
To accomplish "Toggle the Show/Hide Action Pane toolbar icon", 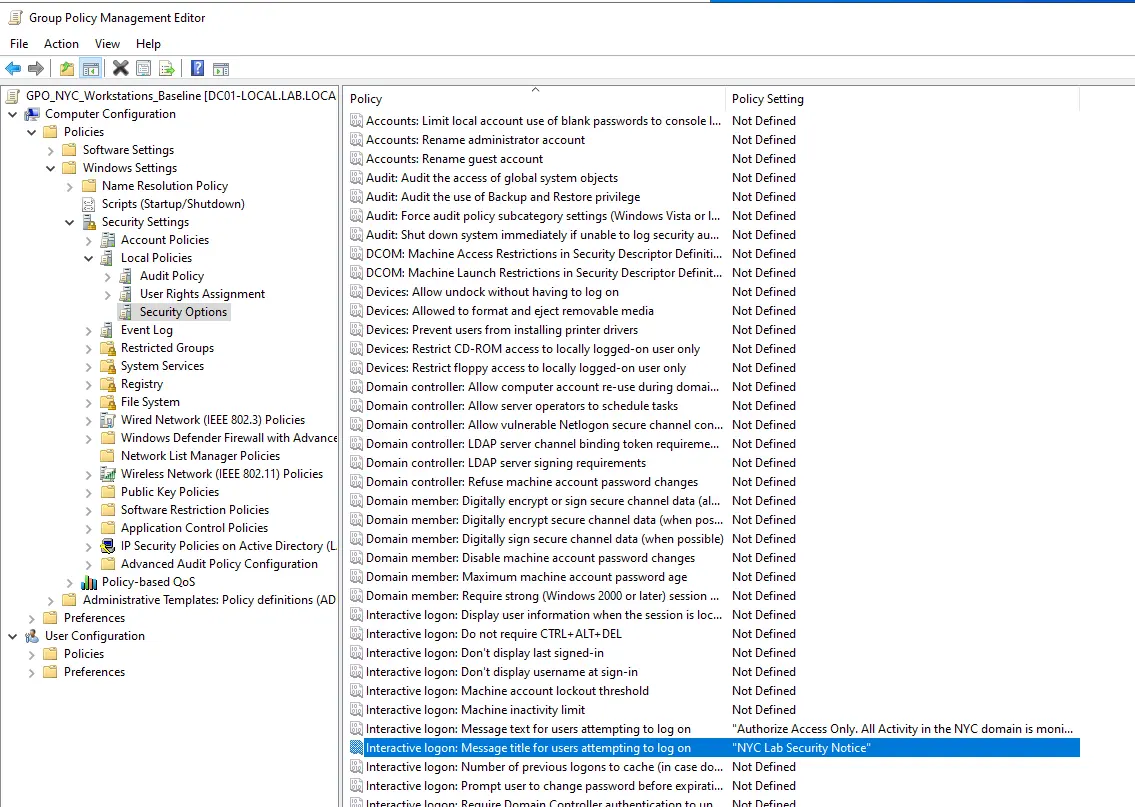I will click(x=221, y=69).
